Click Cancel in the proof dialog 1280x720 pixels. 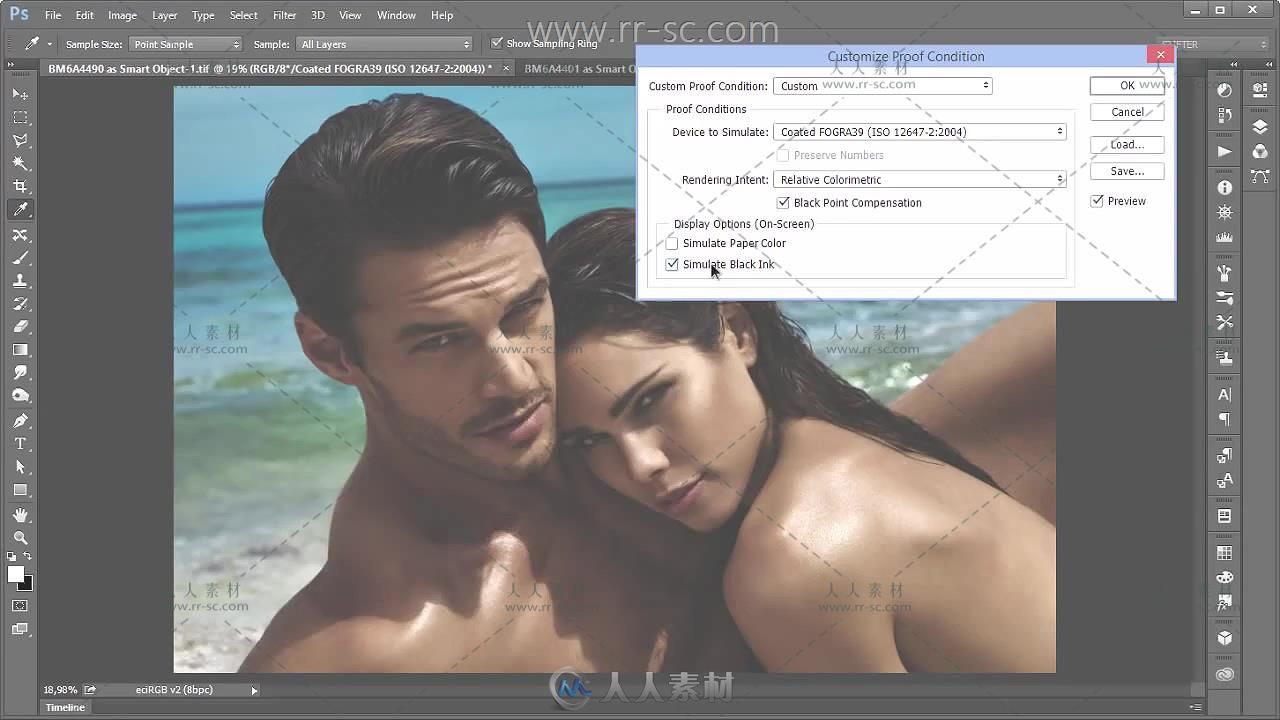click(1127, 112)
